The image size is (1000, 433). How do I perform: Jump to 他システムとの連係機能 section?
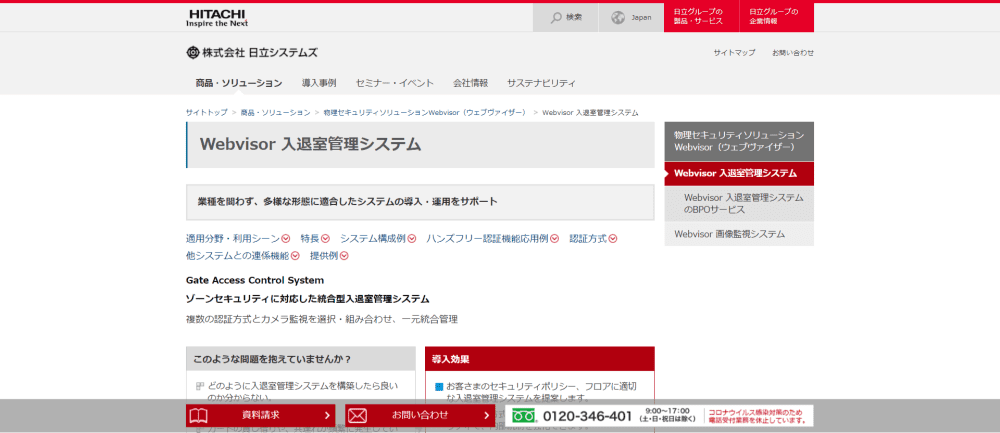238,256
